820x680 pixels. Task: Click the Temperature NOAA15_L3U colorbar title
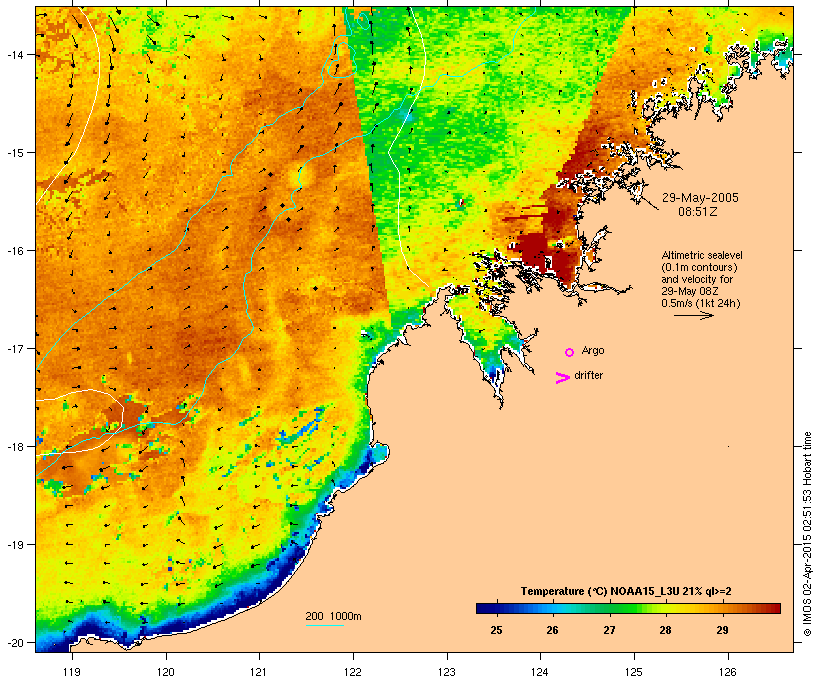pos(626,591)
